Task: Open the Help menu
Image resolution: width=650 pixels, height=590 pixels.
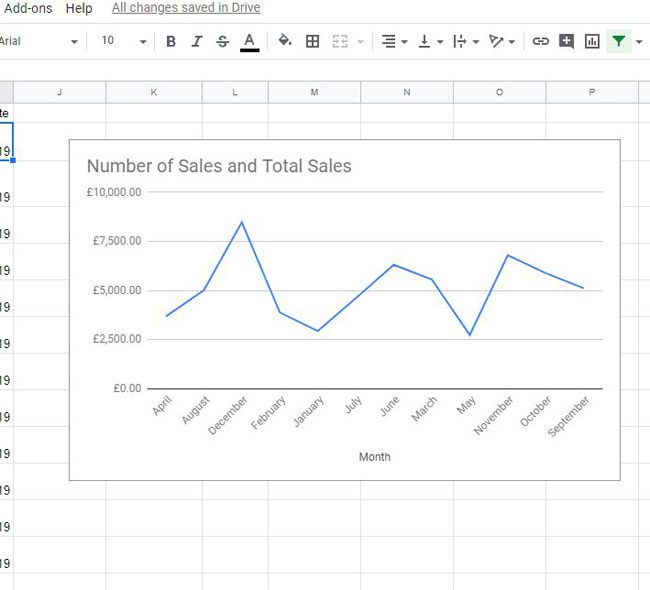Action: pyautogui.click(x=79, y=8)
